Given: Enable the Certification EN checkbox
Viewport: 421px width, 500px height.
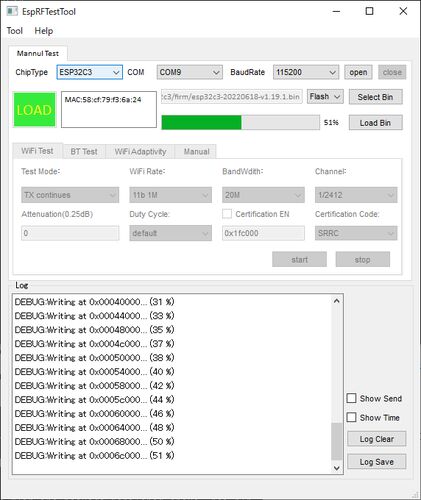Looking at the screenshot, I should click(x=227, y=214).
